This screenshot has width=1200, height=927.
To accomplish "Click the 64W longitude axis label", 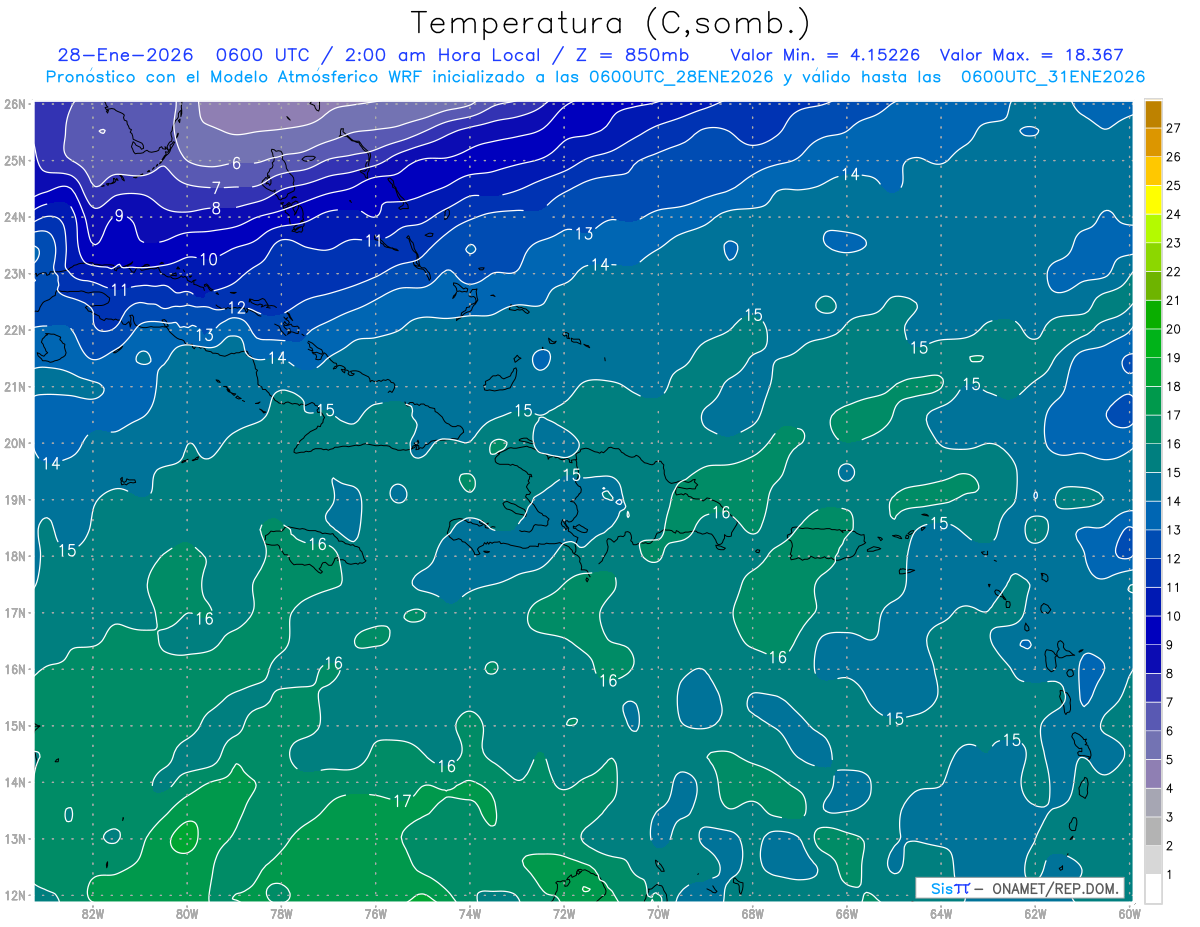I will click(941, 912).
